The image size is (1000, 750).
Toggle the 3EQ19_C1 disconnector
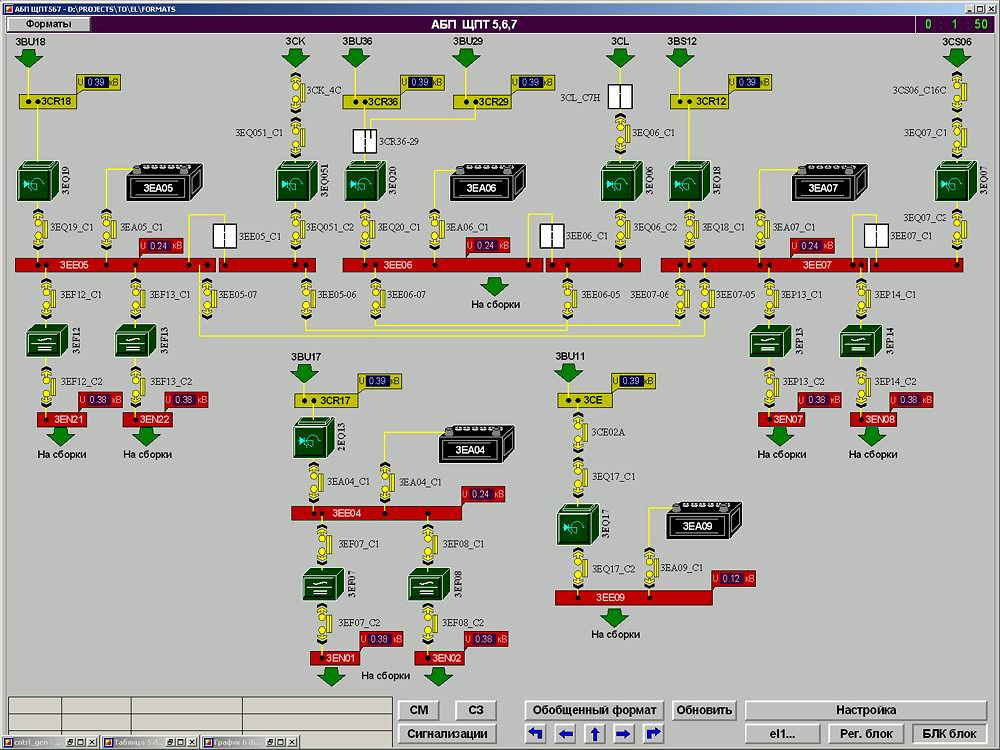[39, 228]
